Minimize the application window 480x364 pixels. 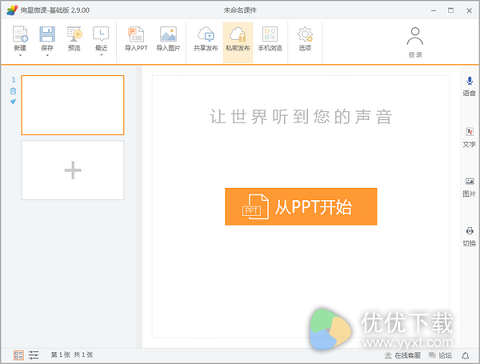(x=433, y=11)
